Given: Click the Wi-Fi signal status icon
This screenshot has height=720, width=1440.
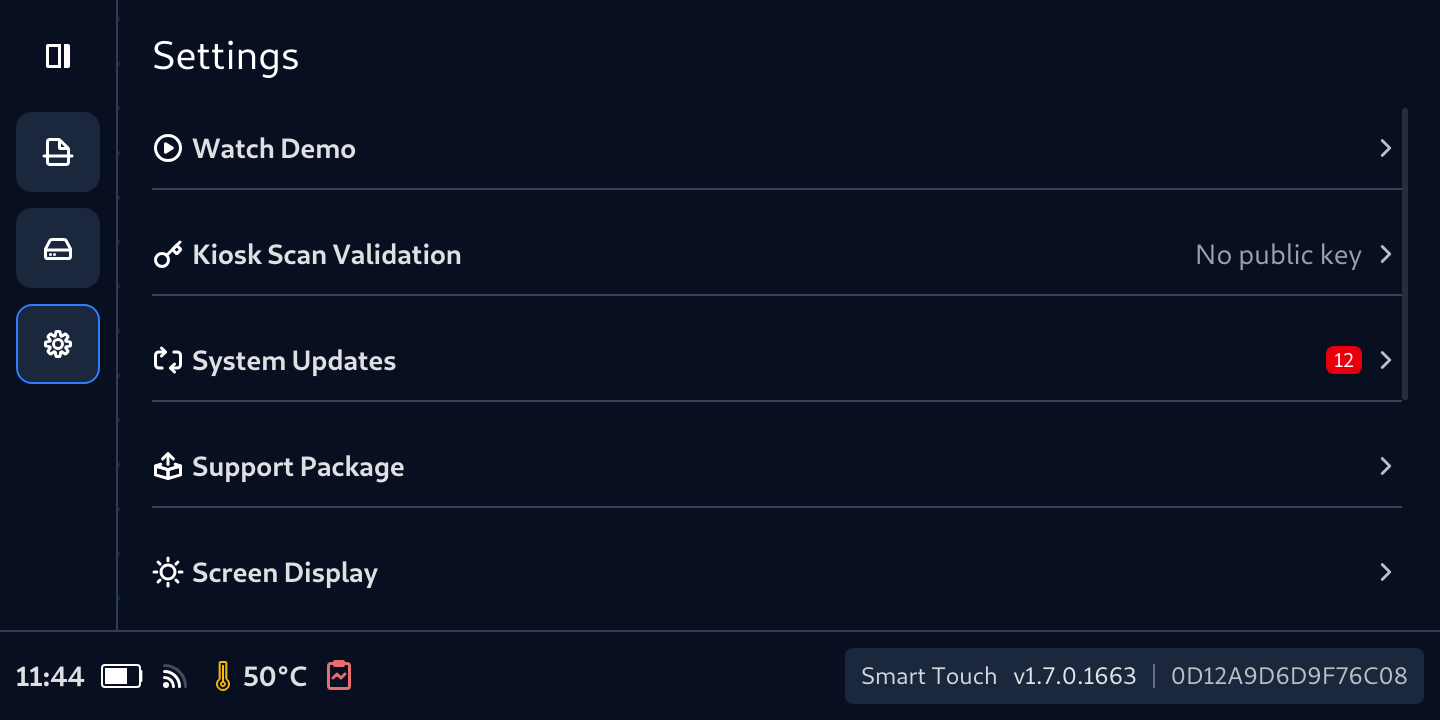Looking at the screenshot, I should (175, 678).
